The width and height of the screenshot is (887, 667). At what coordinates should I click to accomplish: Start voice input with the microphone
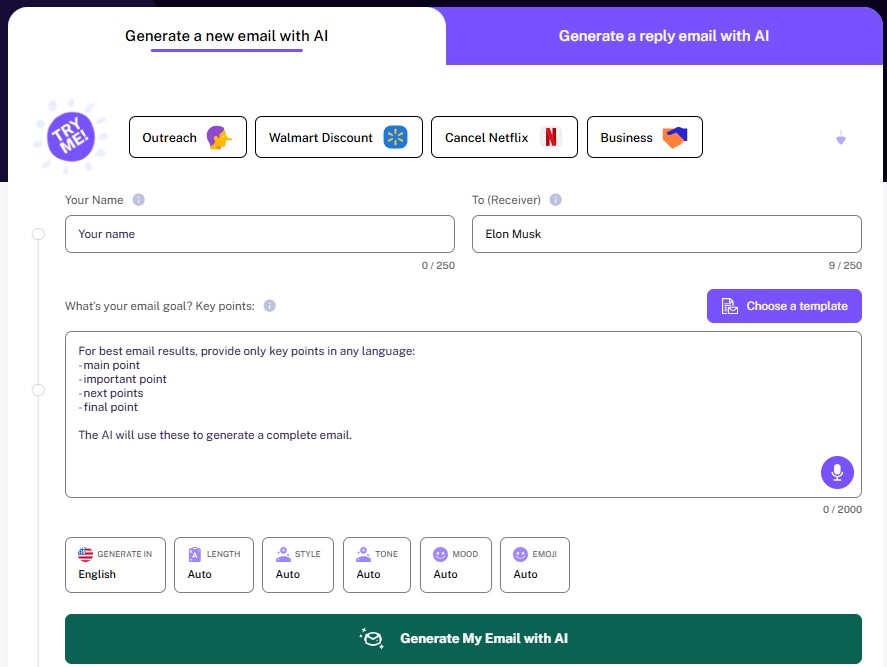click(x=837, y=472)
